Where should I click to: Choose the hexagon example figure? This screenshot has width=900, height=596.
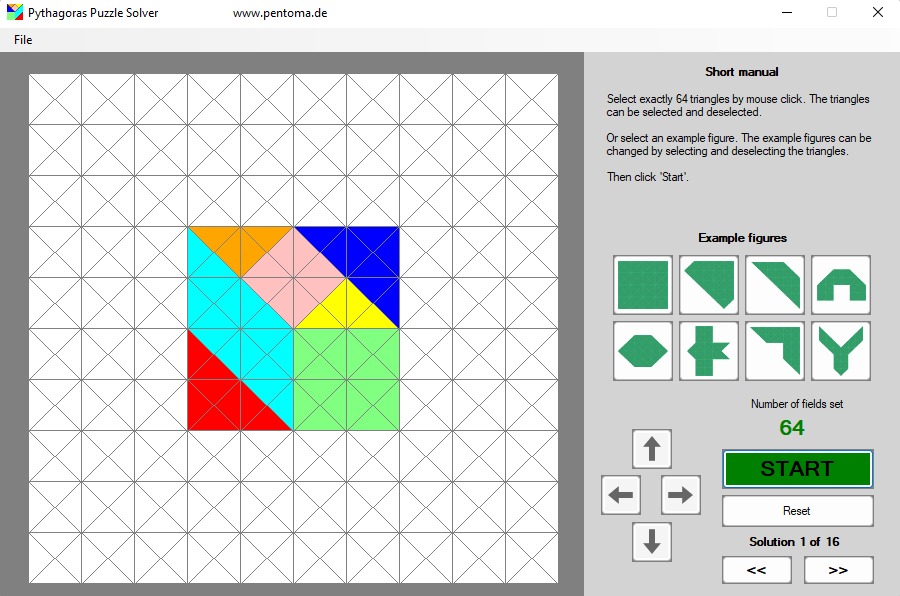(642, 351)
